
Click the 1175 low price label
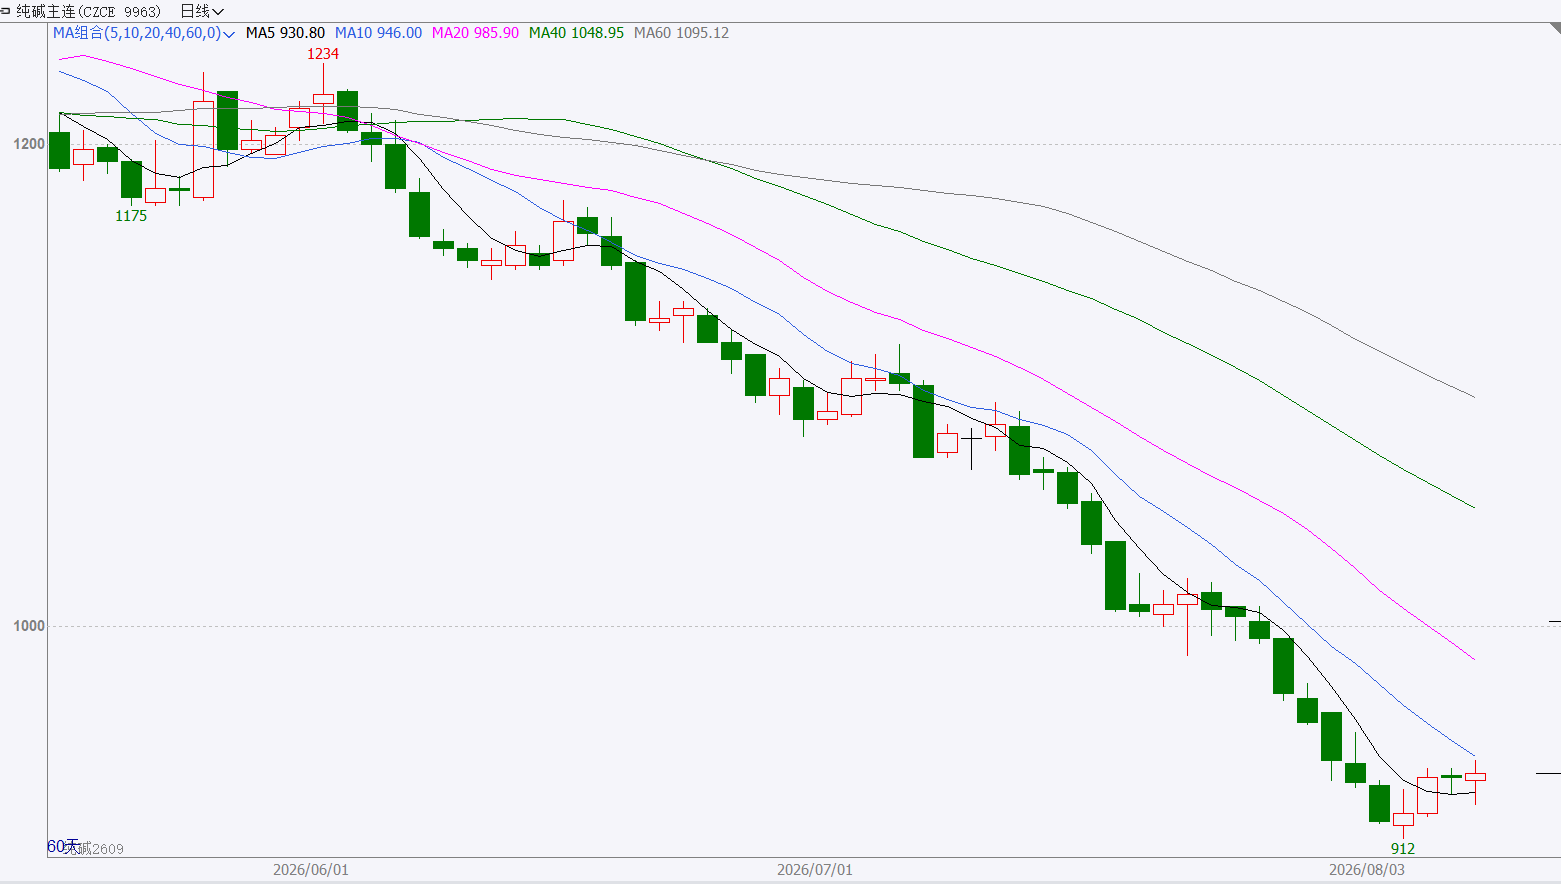(131, 216)
